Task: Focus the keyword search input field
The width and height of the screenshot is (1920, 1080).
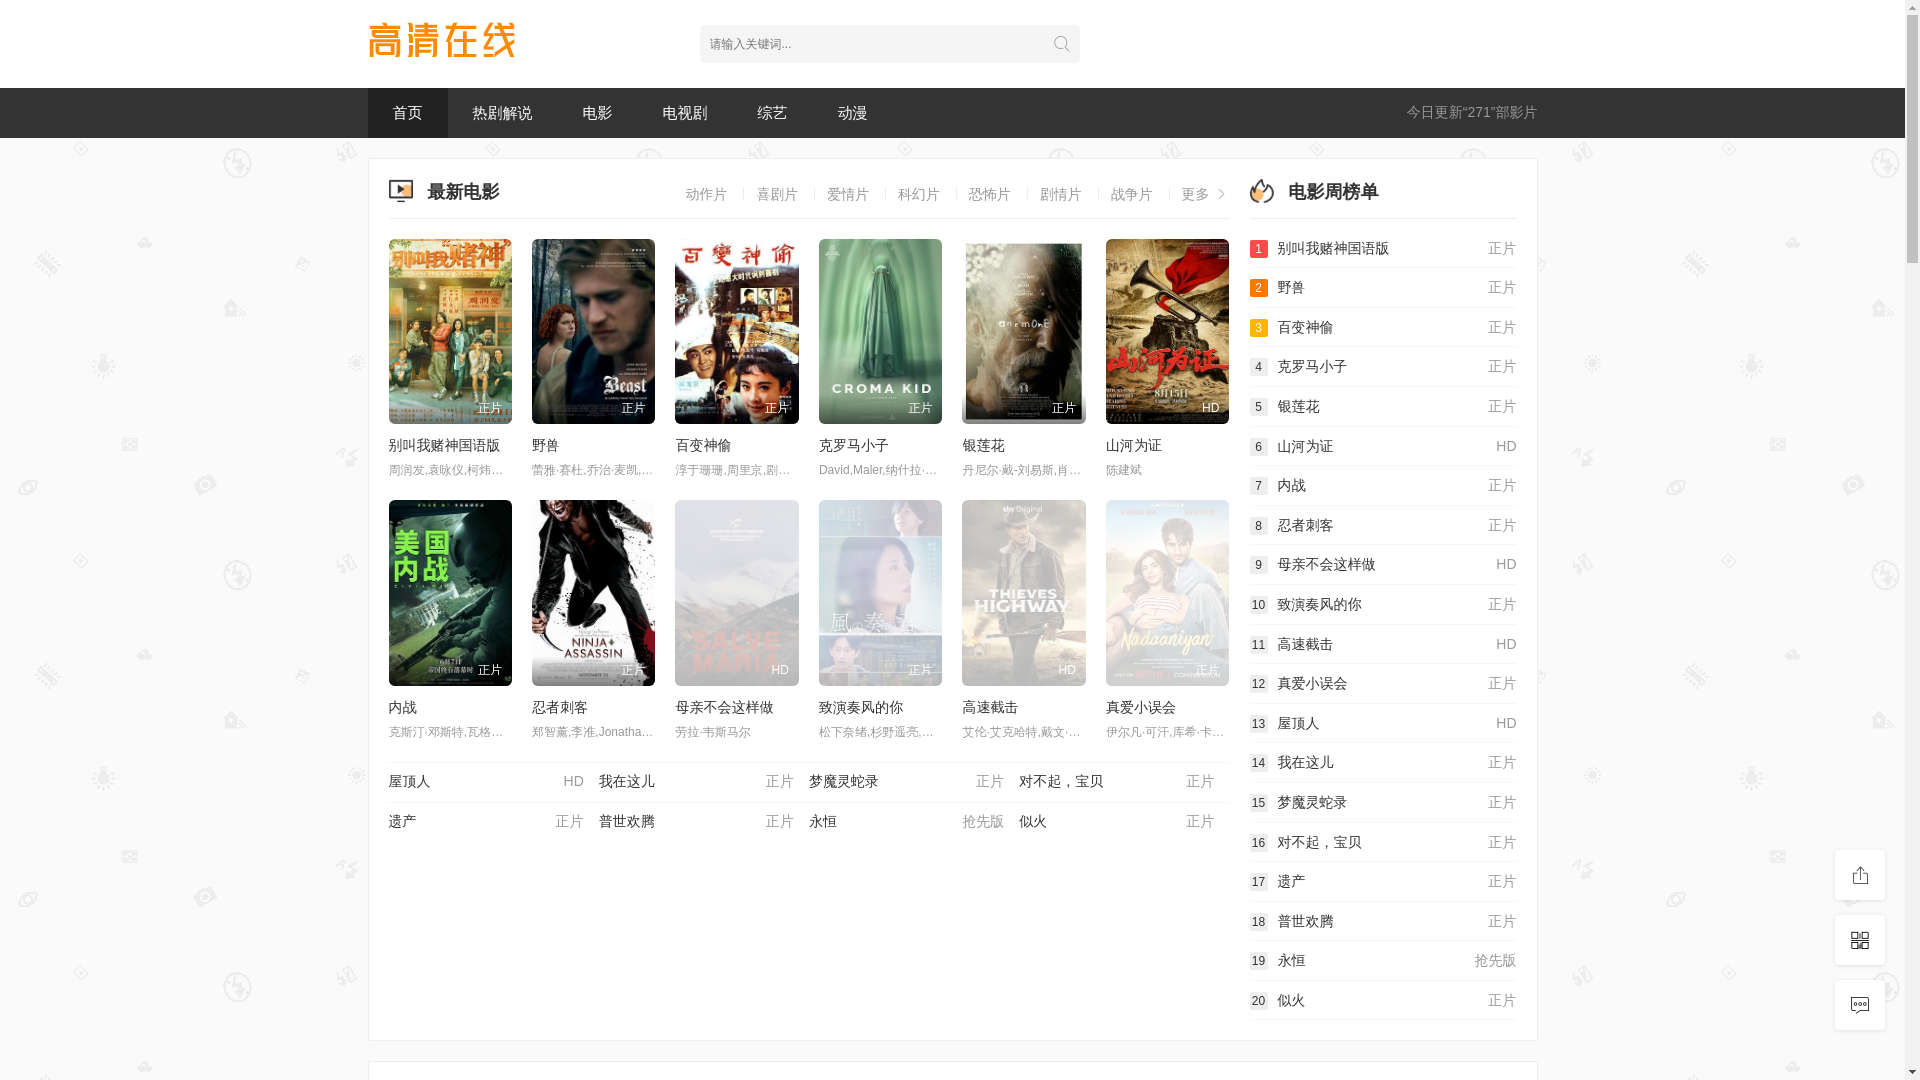Action: pyautogui.click(x=870, y=44)
